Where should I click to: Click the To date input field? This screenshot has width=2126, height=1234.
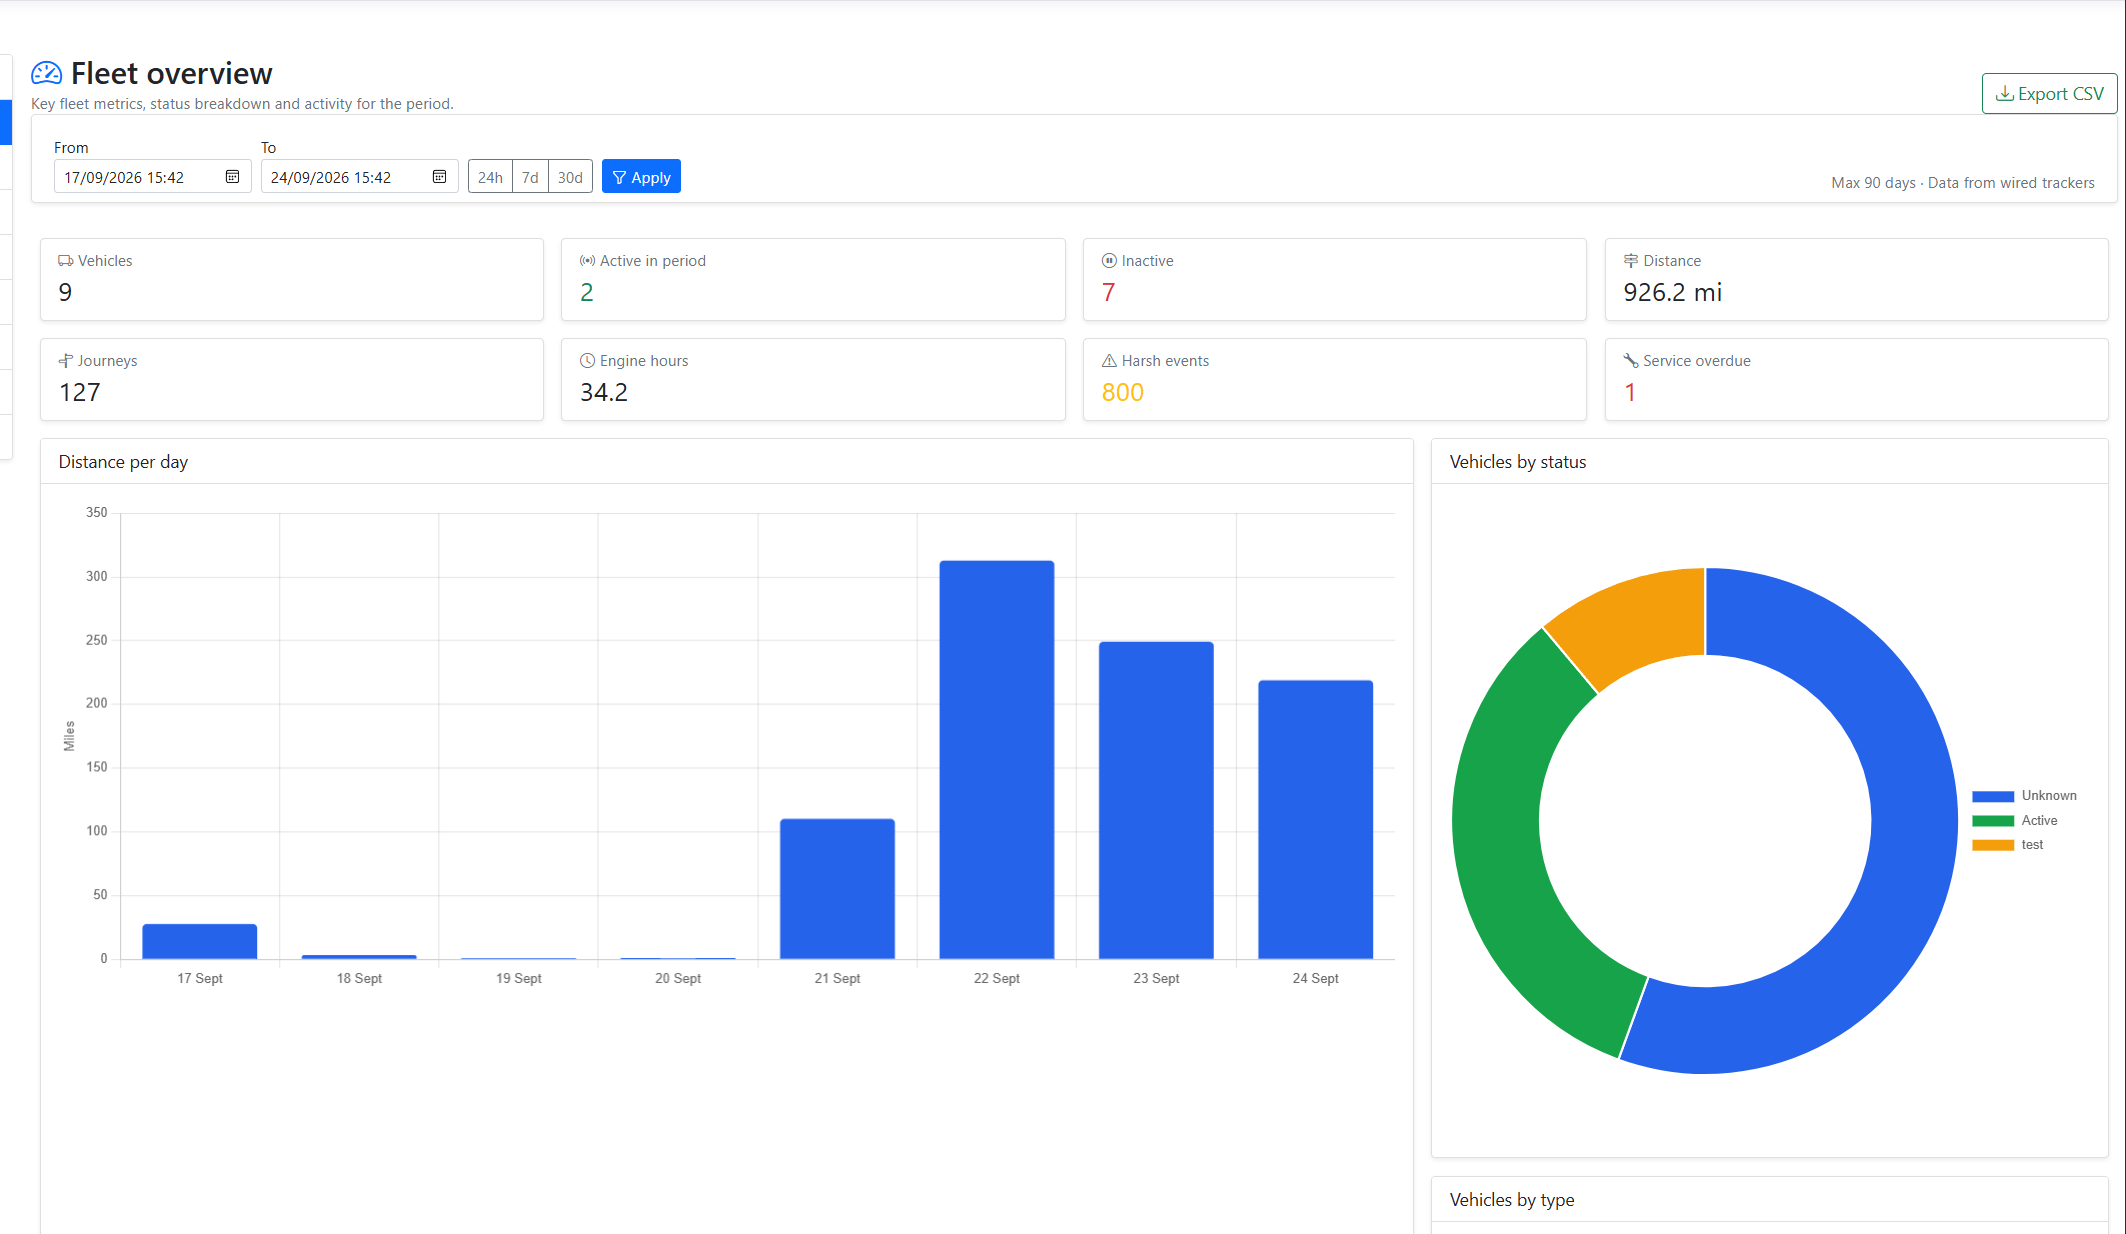click(359, 177)
